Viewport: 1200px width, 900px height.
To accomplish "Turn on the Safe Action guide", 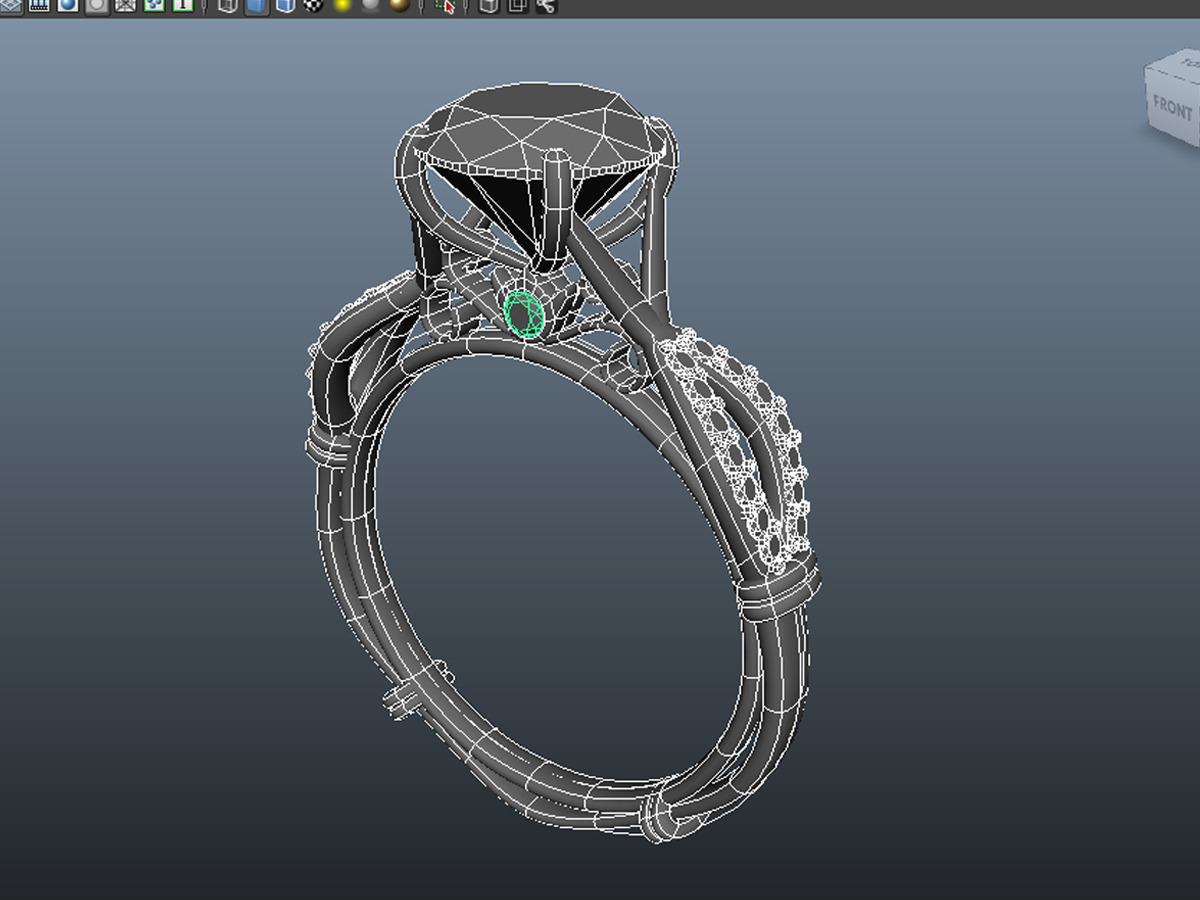I will pyautogui.click(x=155, y=5).
